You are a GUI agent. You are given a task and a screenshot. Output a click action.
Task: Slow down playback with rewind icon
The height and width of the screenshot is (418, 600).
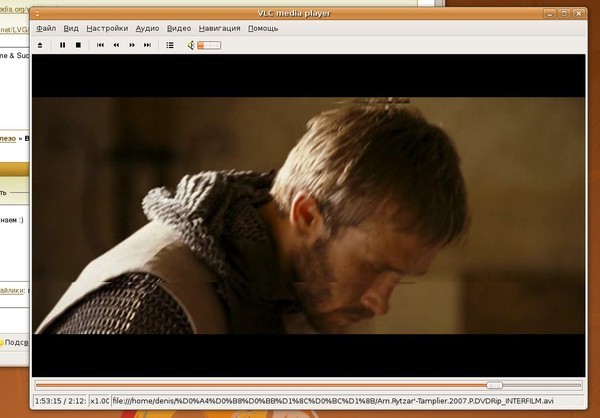click(x=116, y=45)
